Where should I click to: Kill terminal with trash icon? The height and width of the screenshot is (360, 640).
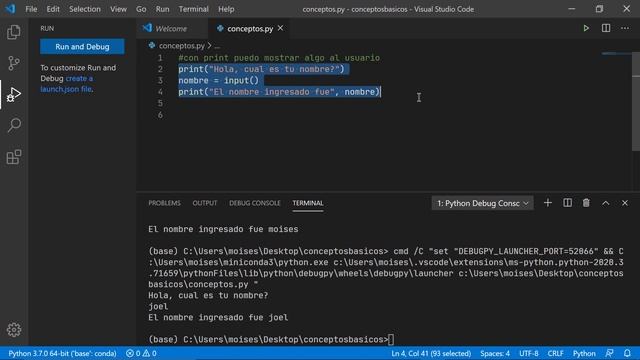coord(586,203)
